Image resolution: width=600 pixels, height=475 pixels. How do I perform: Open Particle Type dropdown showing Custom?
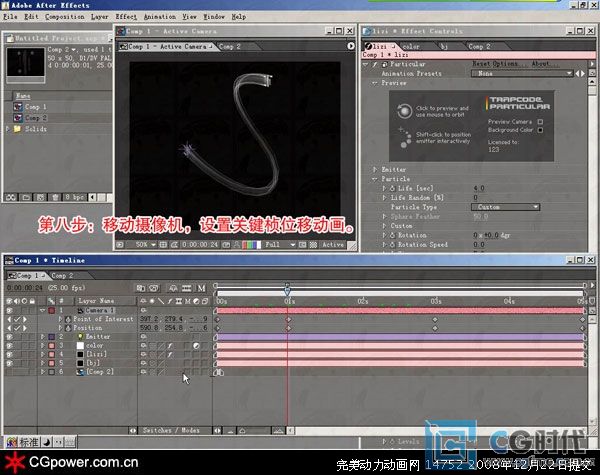pyautogui.click(x=505, y=207)
